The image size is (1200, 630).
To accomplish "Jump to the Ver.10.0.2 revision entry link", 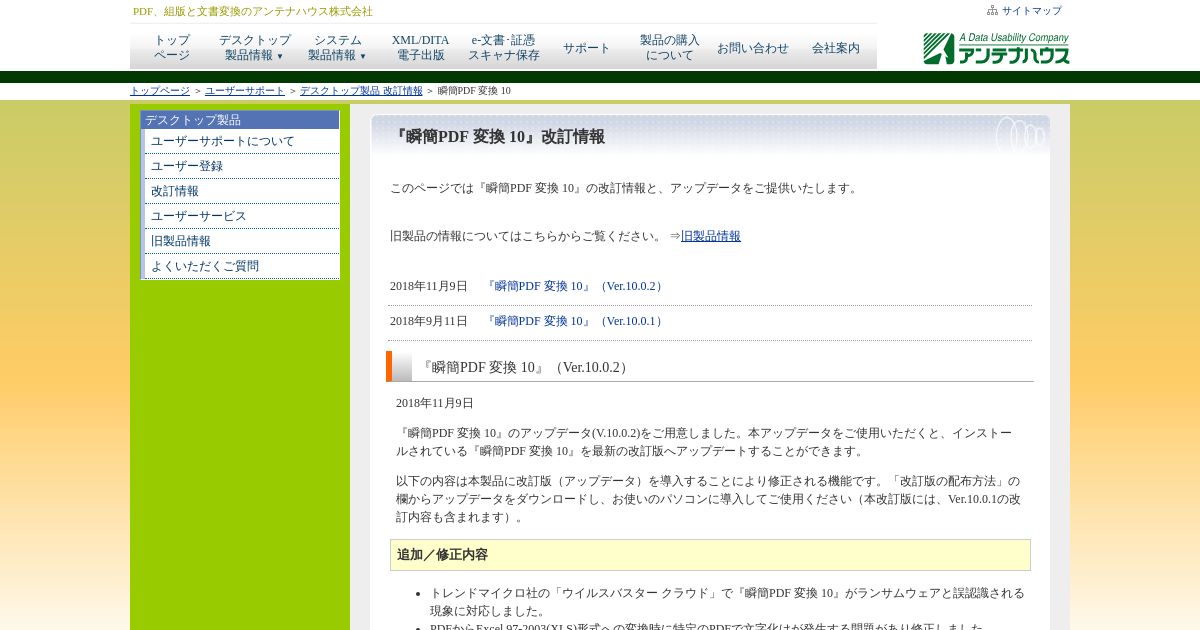I will (x=575, y=286).
